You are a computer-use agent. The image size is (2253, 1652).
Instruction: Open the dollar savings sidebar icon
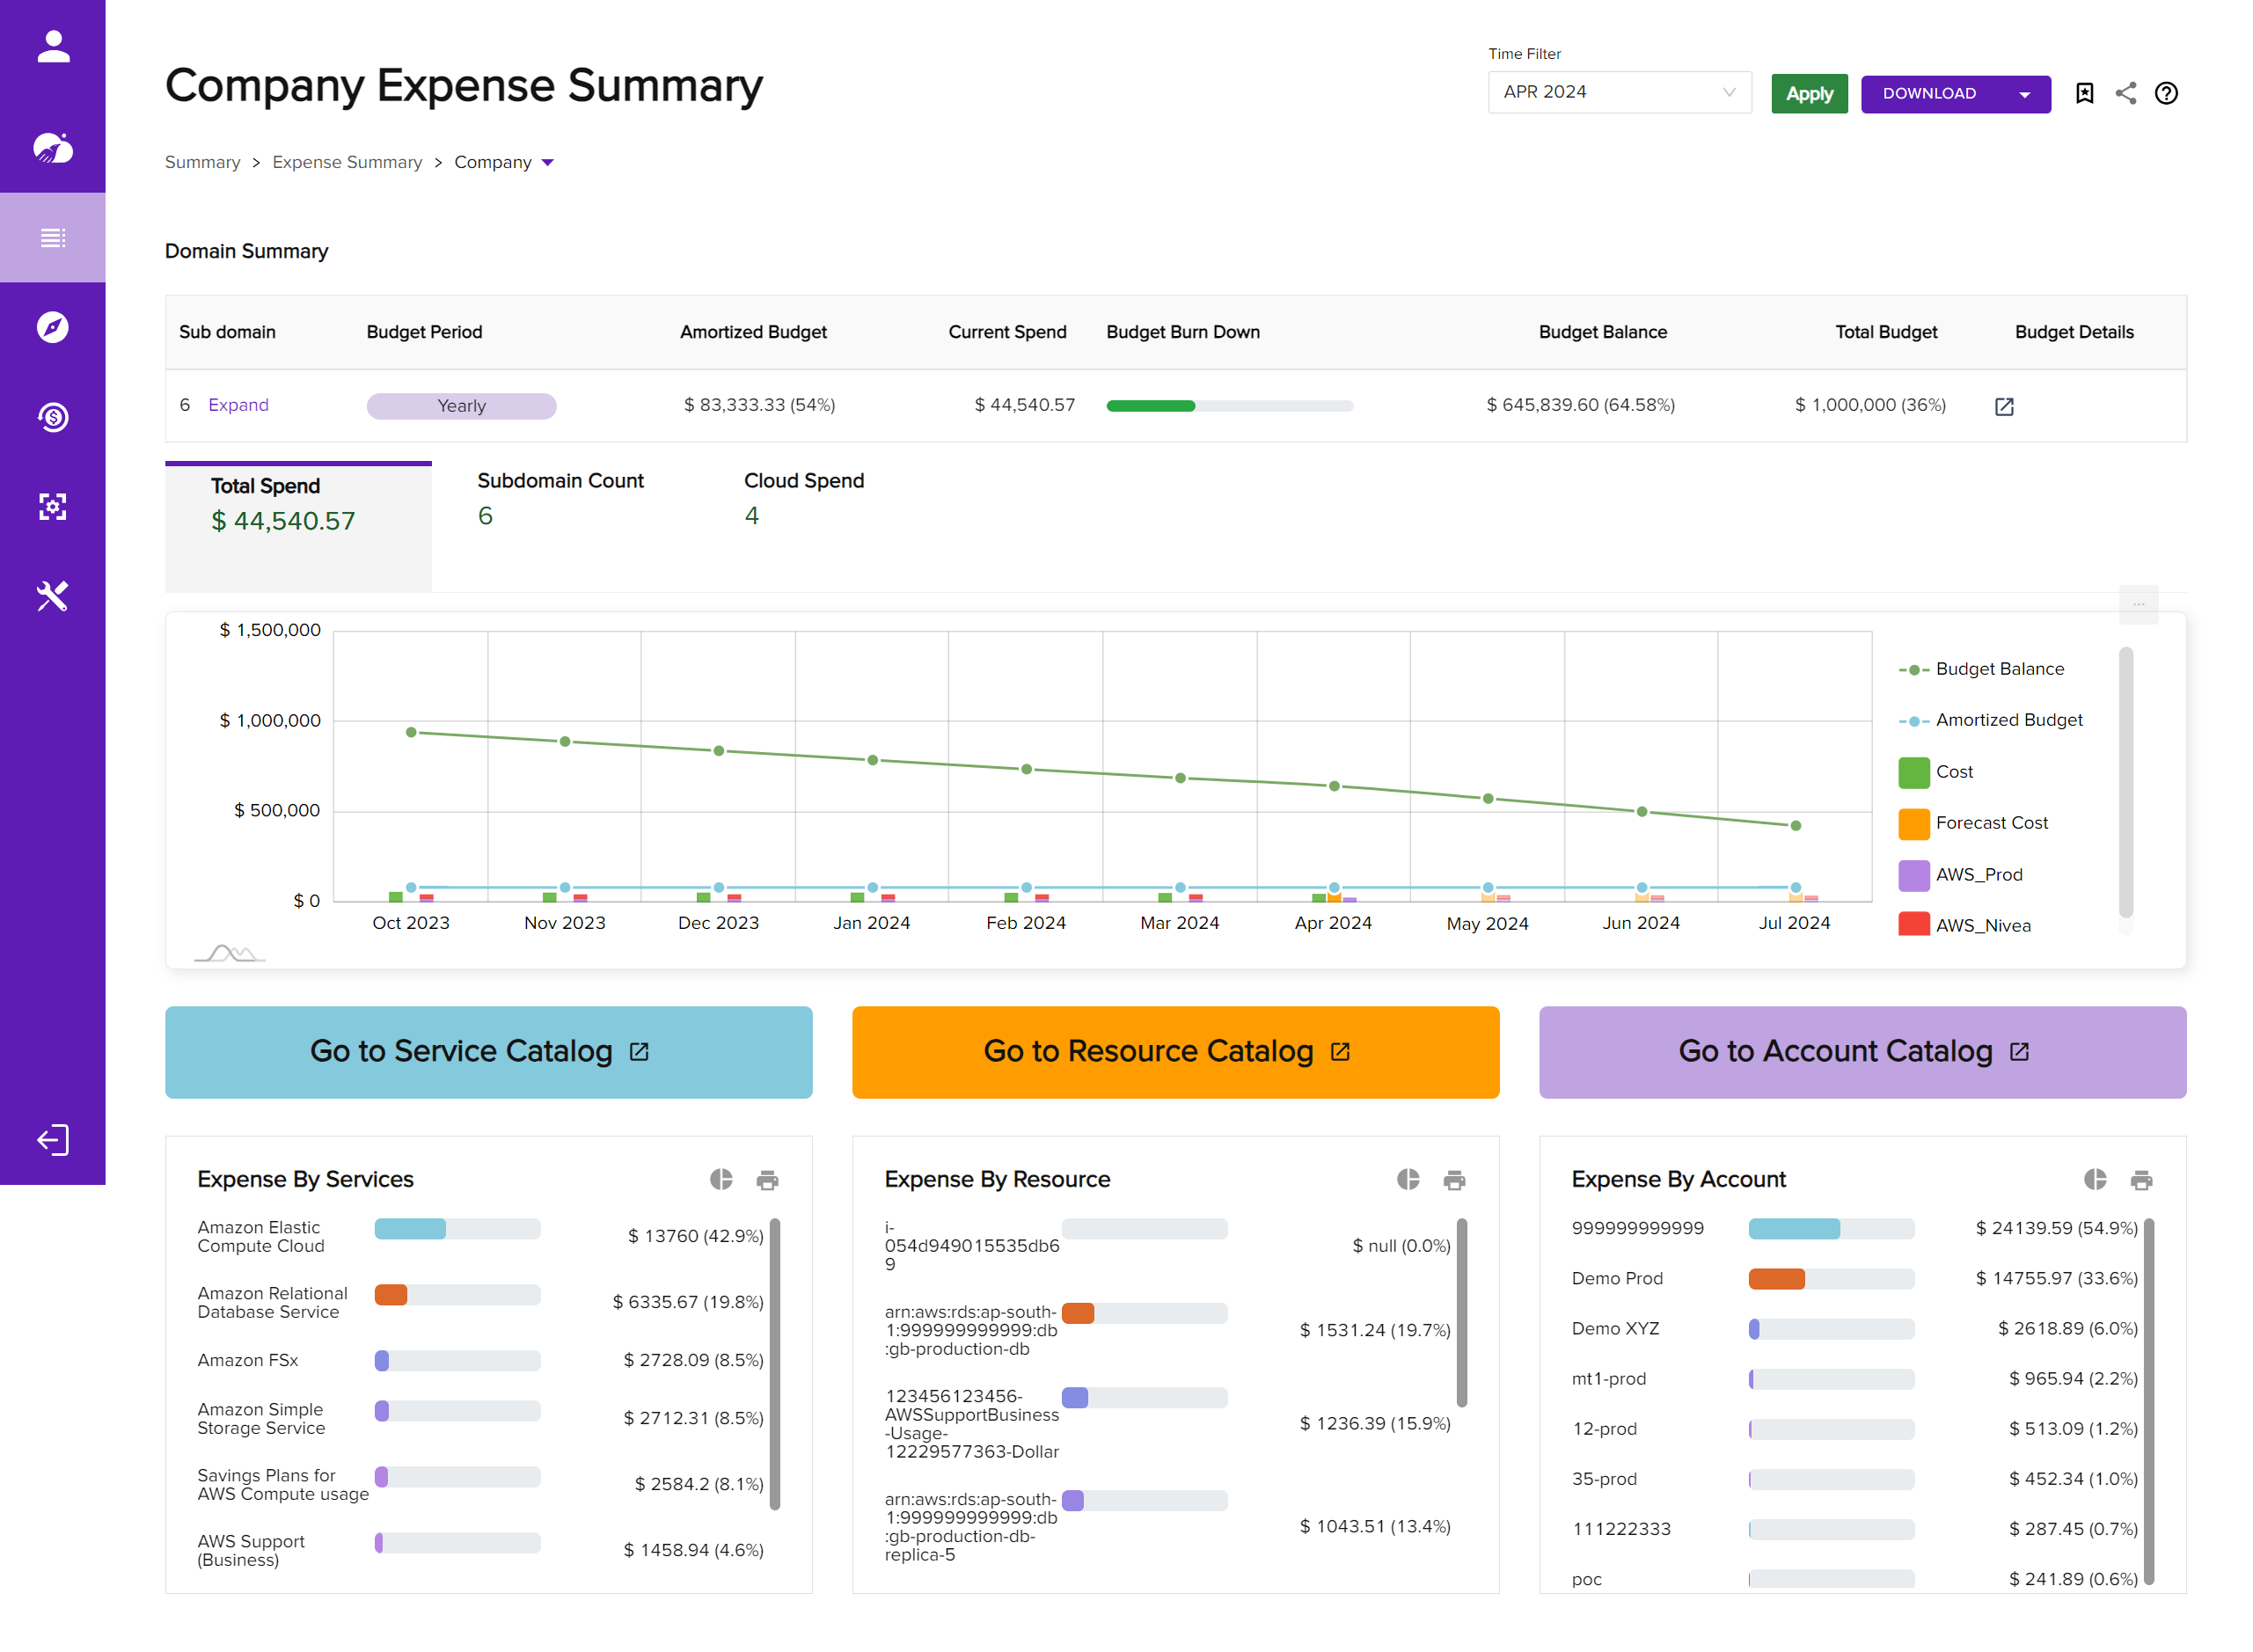[x=53, y=417]
